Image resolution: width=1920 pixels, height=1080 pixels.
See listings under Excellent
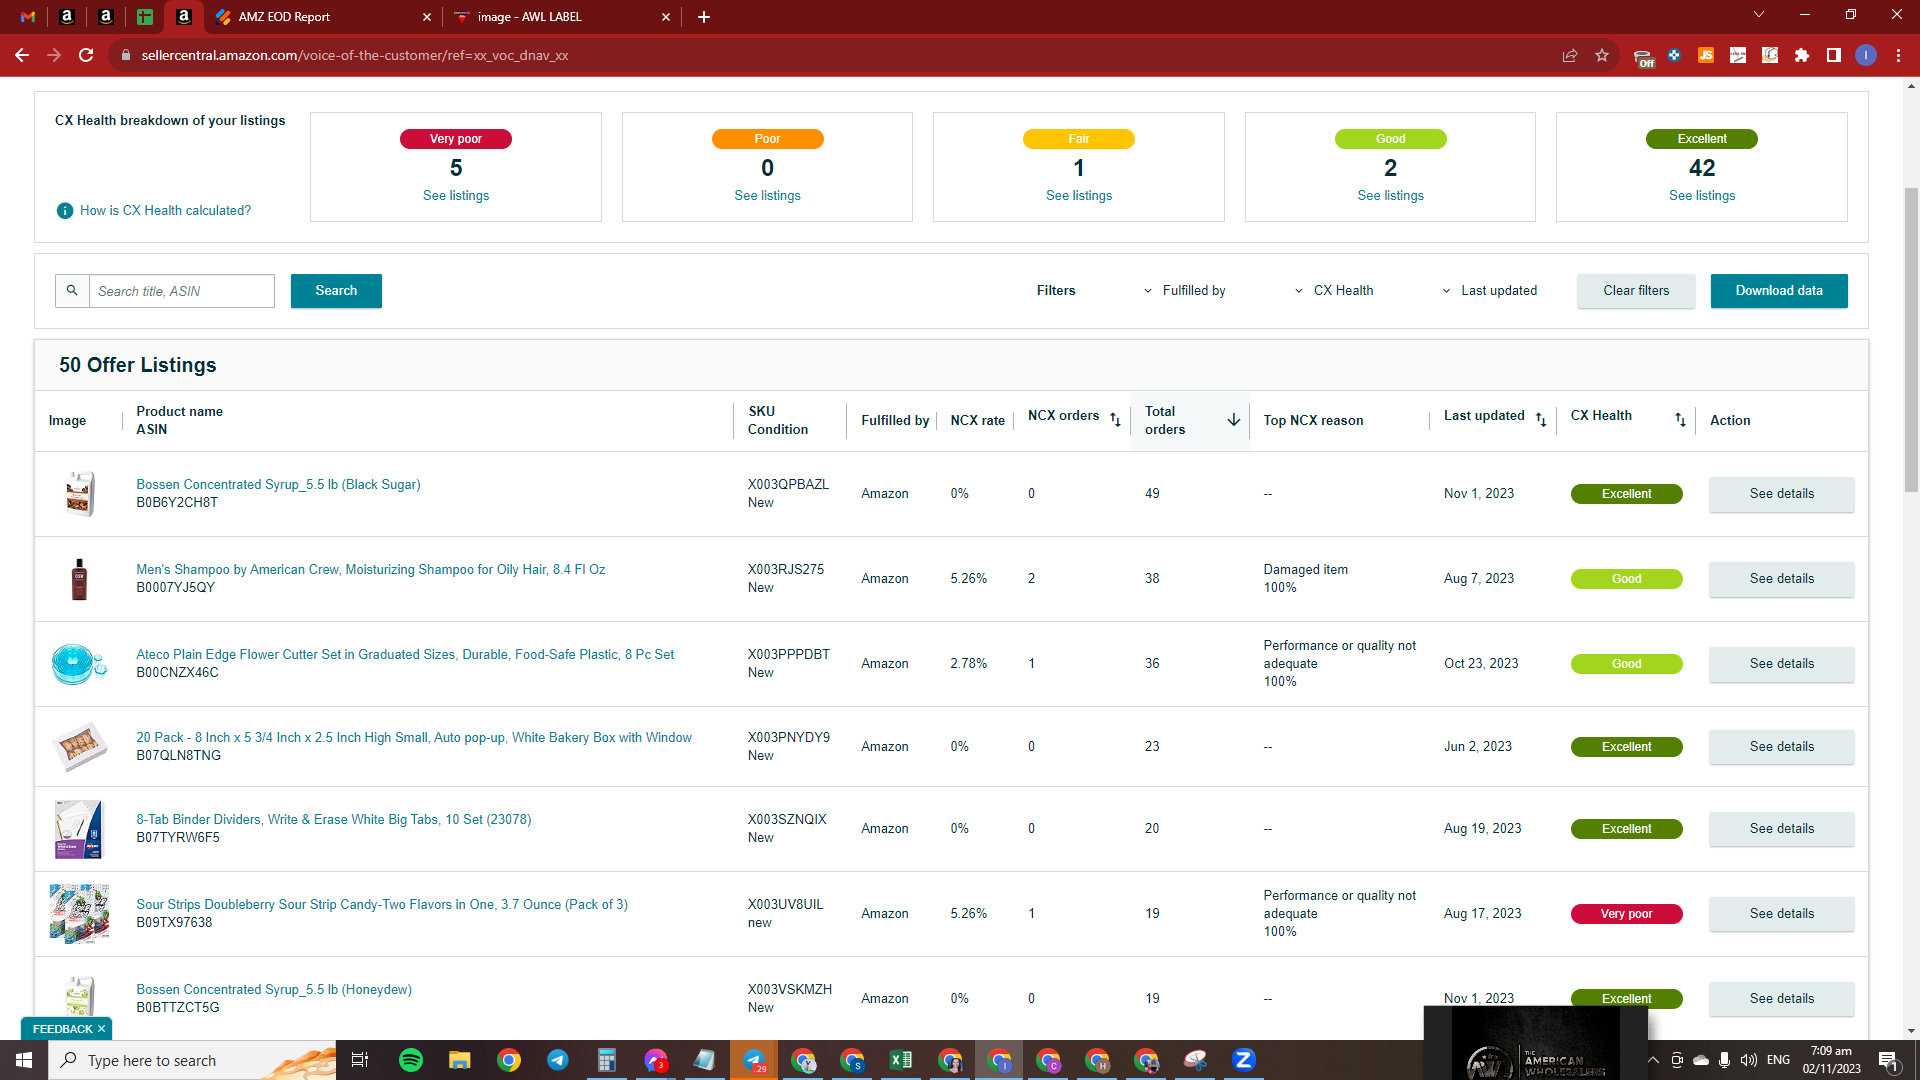point(1702,195)
